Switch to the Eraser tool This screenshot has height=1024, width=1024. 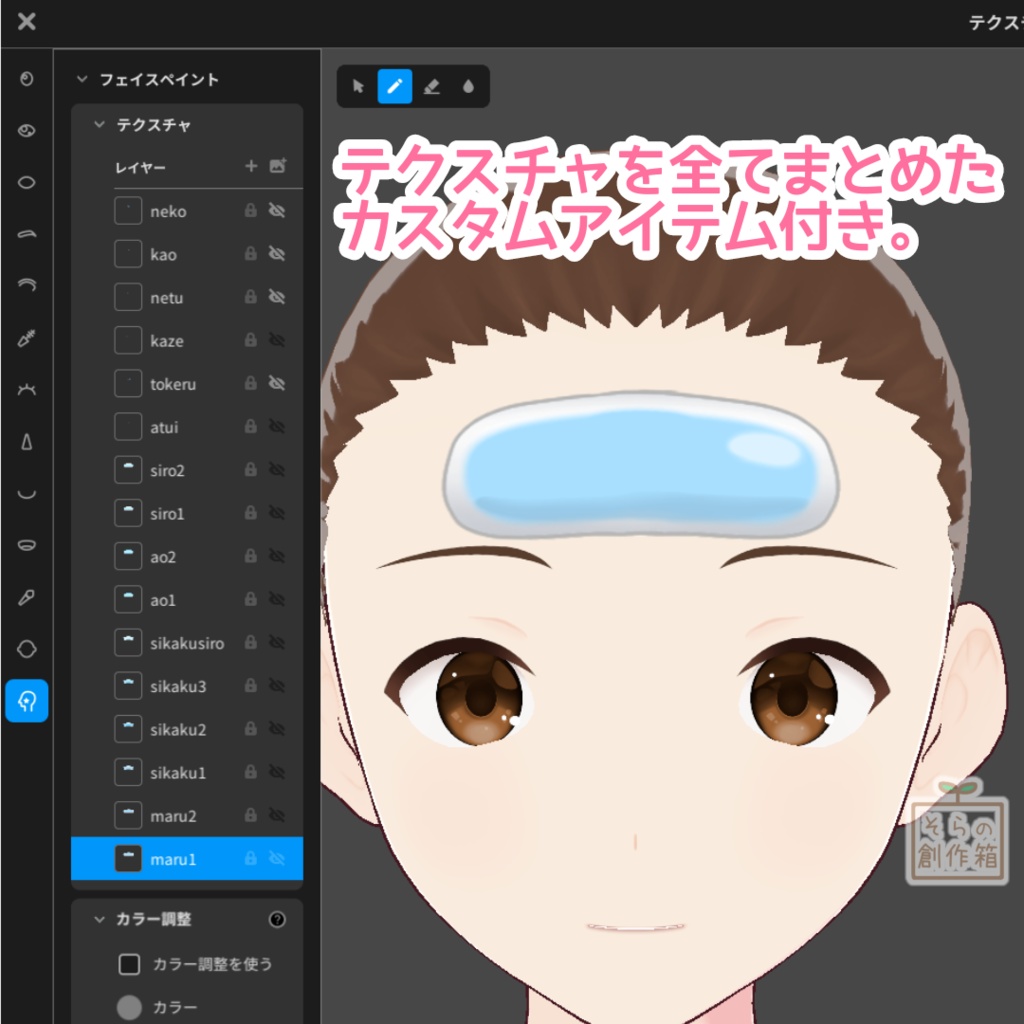click(x=432, y=87)
